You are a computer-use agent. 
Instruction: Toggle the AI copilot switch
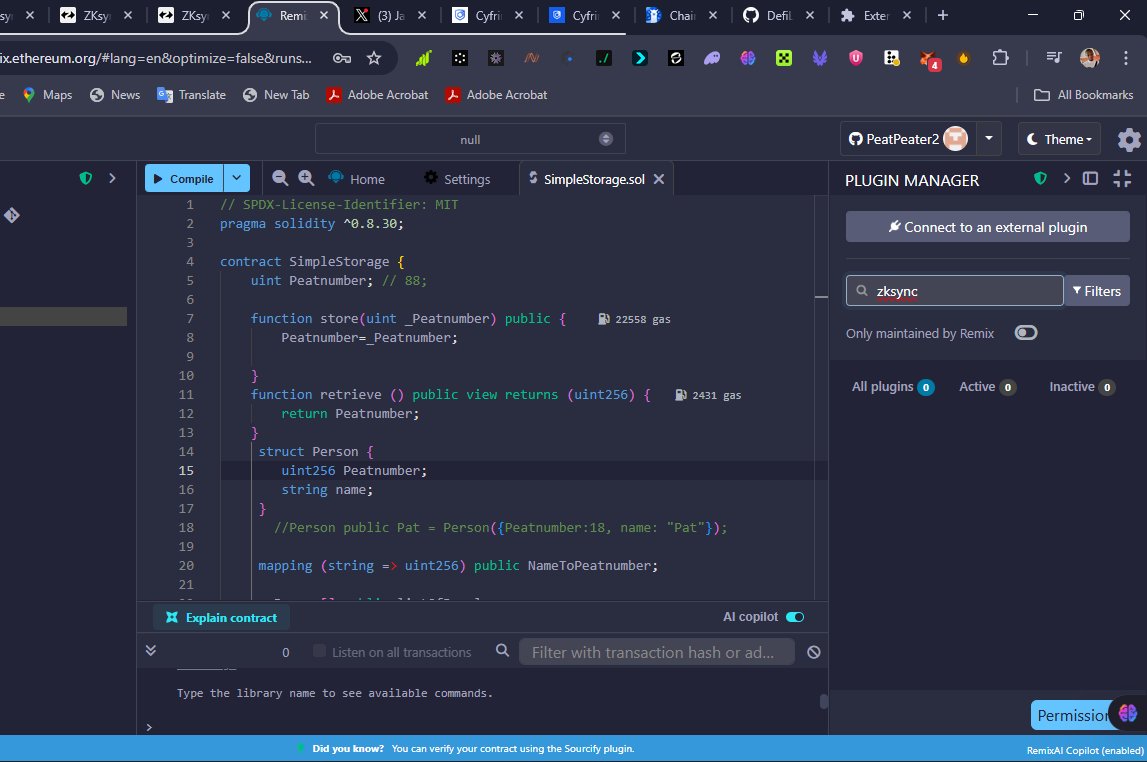794,617
